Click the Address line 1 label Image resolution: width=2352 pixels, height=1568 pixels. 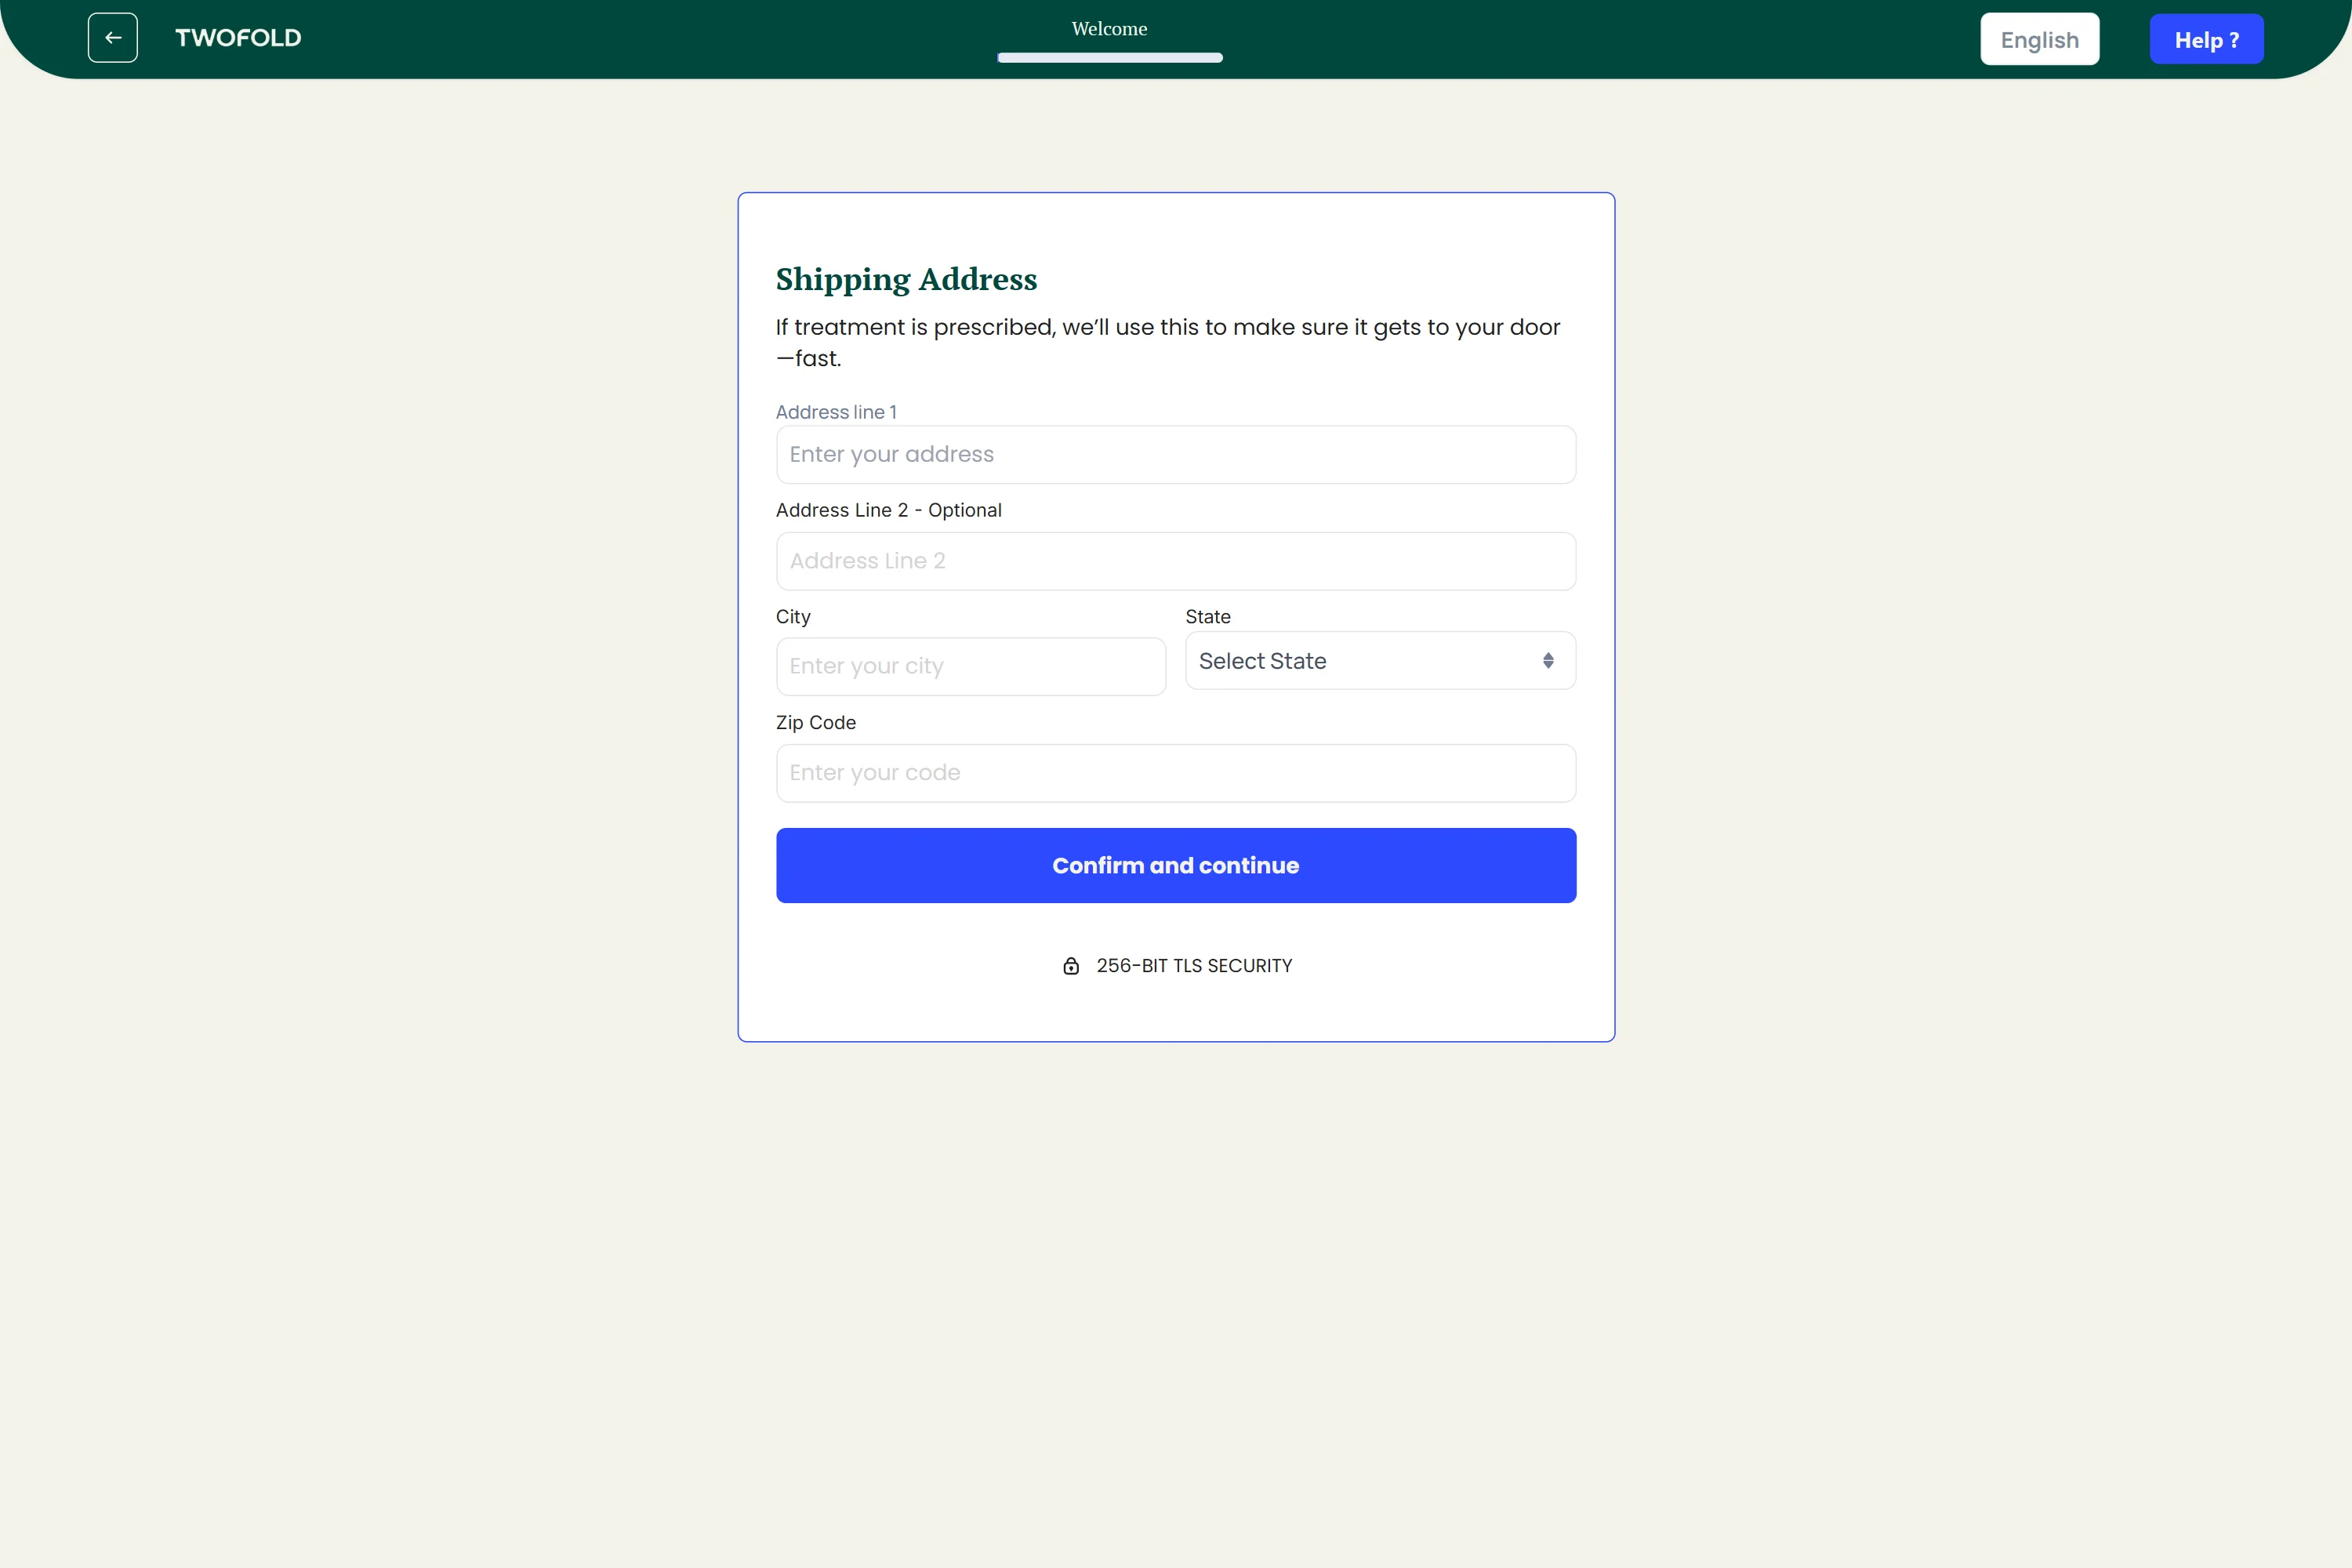(x=836, y=412)
